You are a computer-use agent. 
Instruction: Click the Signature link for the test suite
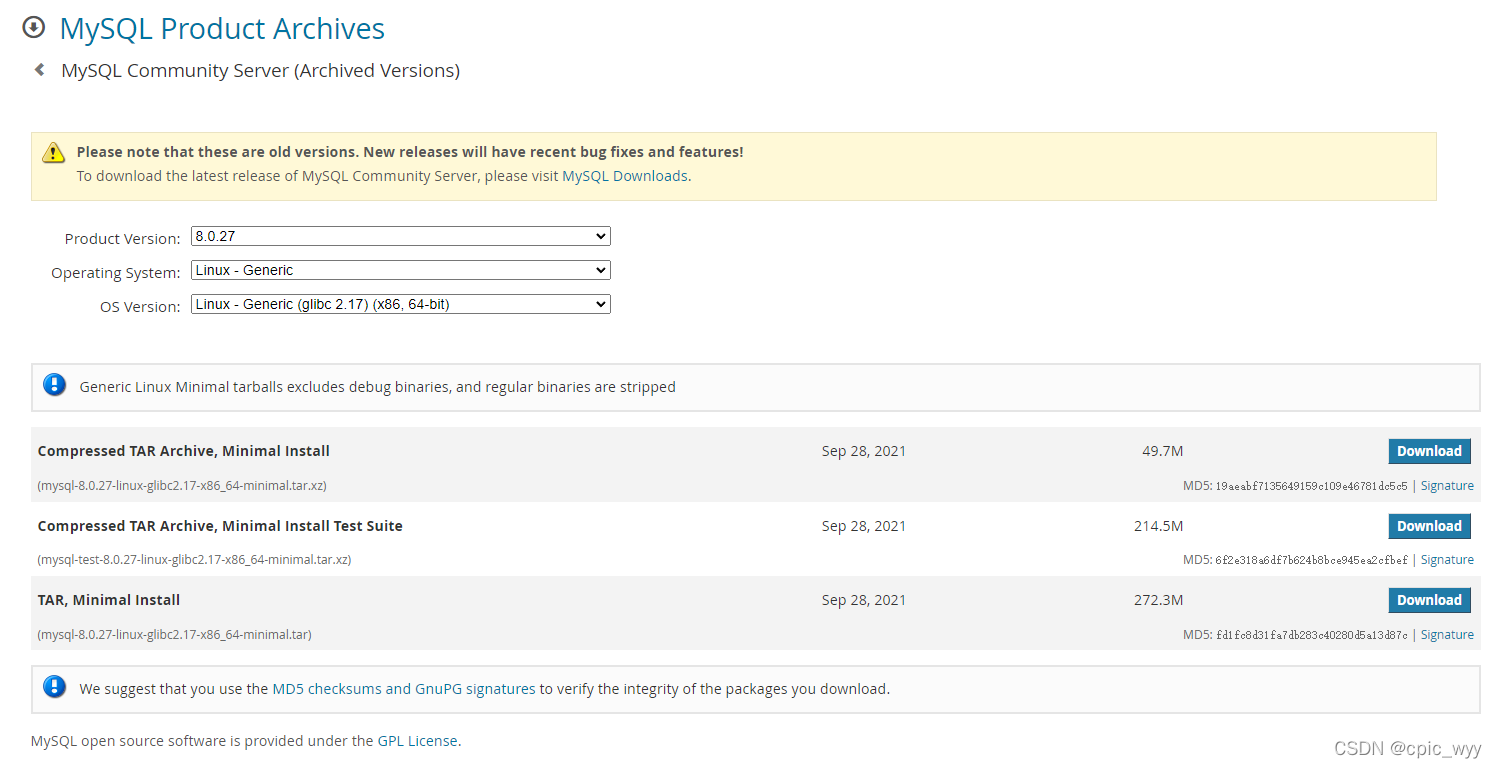(1447, 559)
